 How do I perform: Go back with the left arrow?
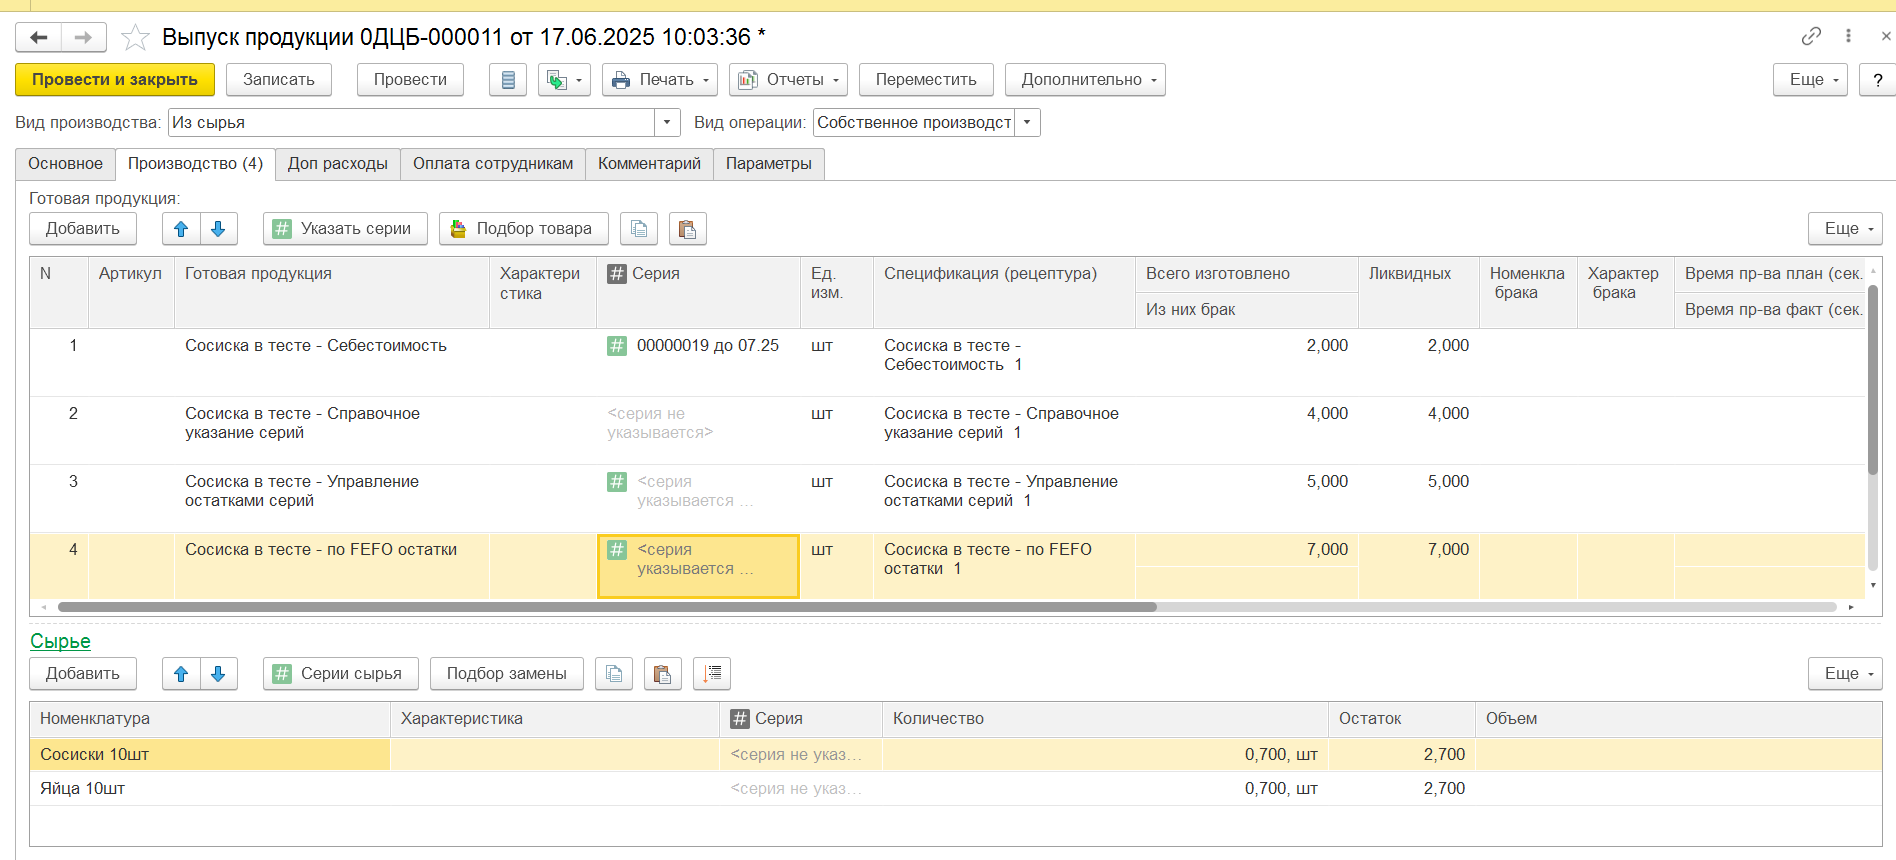pos(39,38)
